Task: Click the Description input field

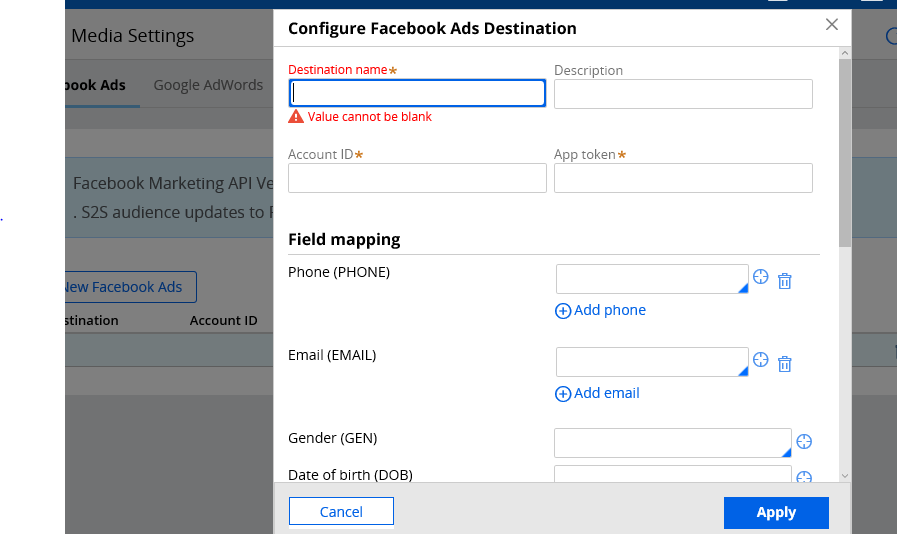Action: 683,94
